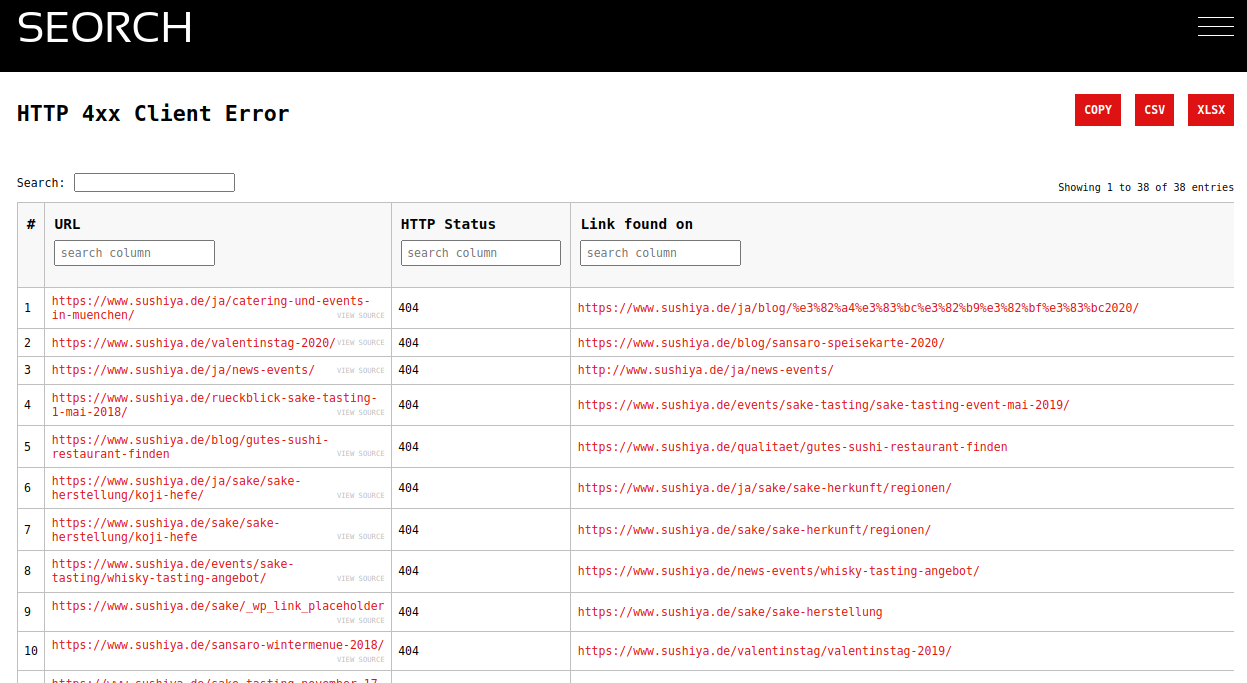Viewport: 1247px width, 683px height.
Task: Open qualitaet/gutes-sushi-restaurant-finden link
Action: 793,447
